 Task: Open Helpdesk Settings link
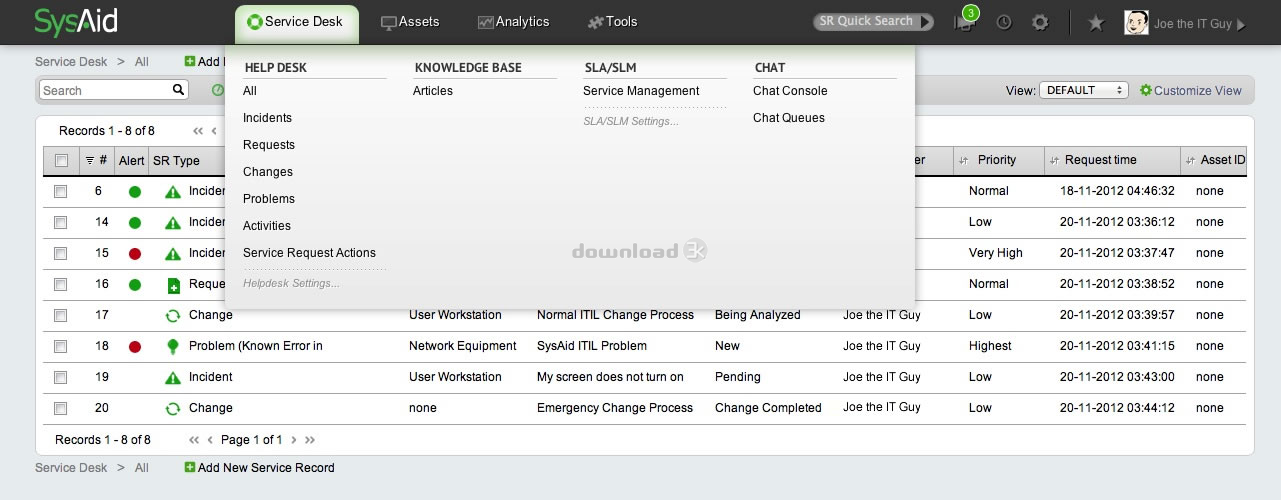pos(291,284)
